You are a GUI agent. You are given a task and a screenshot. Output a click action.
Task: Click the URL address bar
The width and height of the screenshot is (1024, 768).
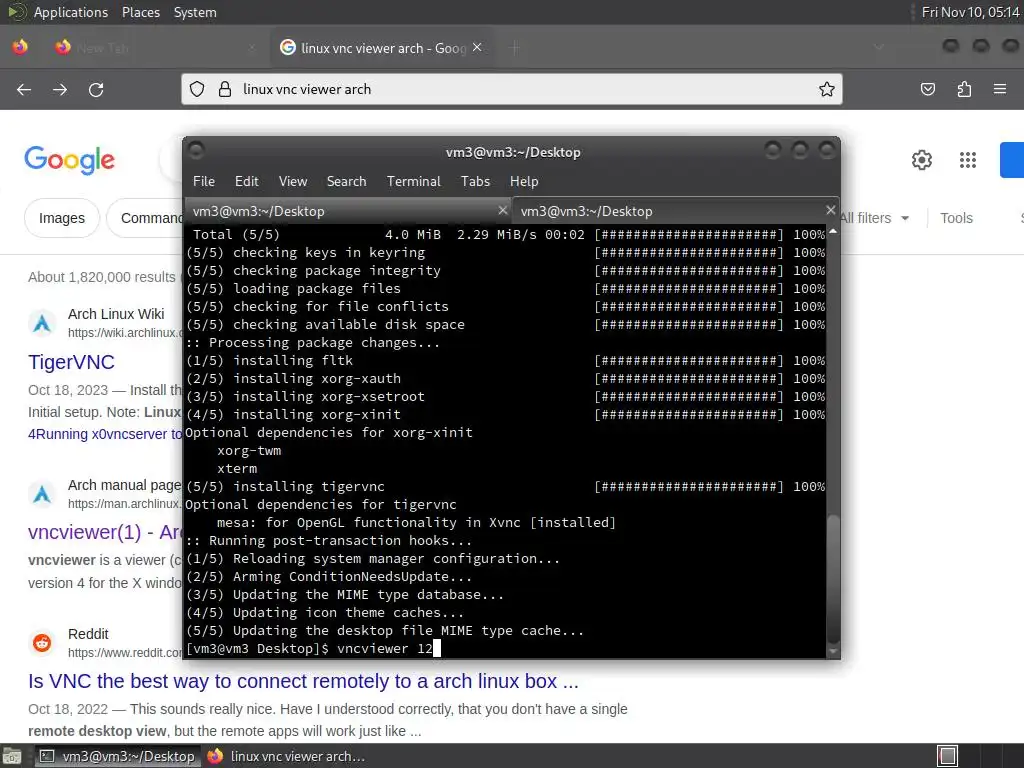(512, 89)
